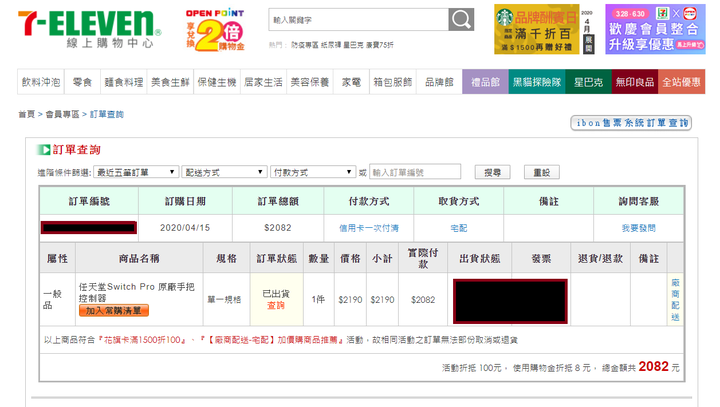Open the 信用卡一次付清 payment link
Viewport: 720px width, 407px height.
click(x=369, y=228)
